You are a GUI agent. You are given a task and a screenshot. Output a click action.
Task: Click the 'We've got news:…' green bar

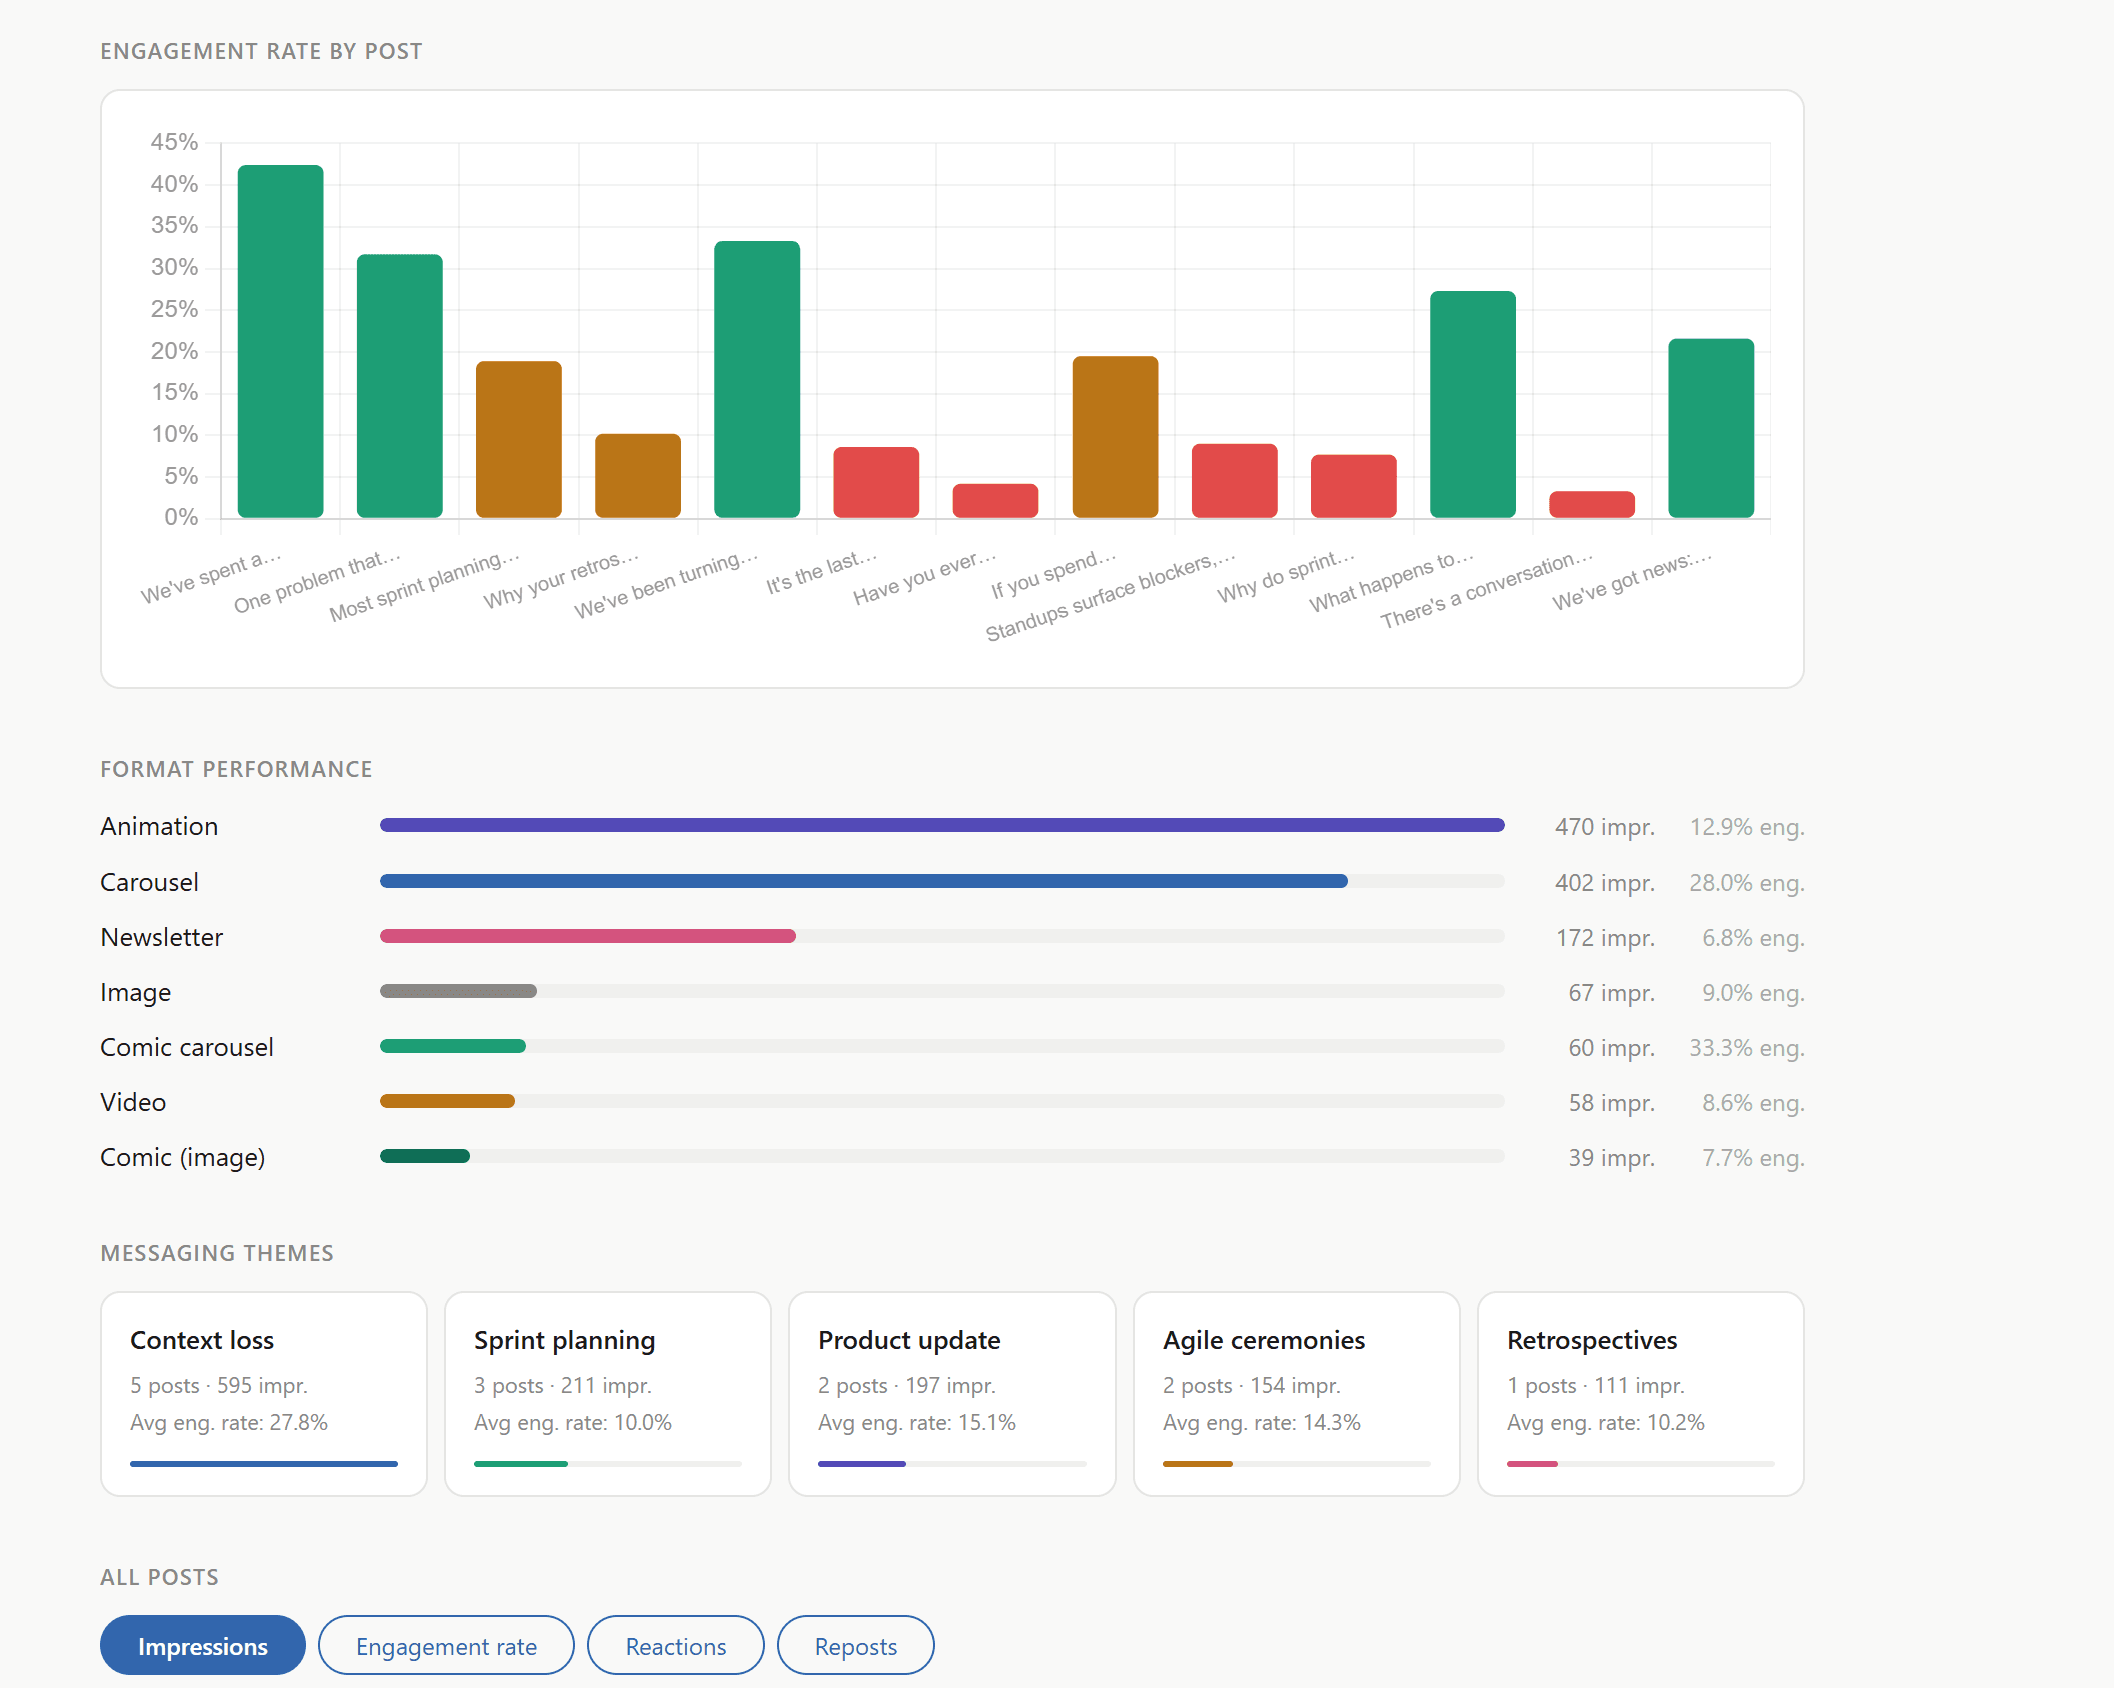point(1711,428)
